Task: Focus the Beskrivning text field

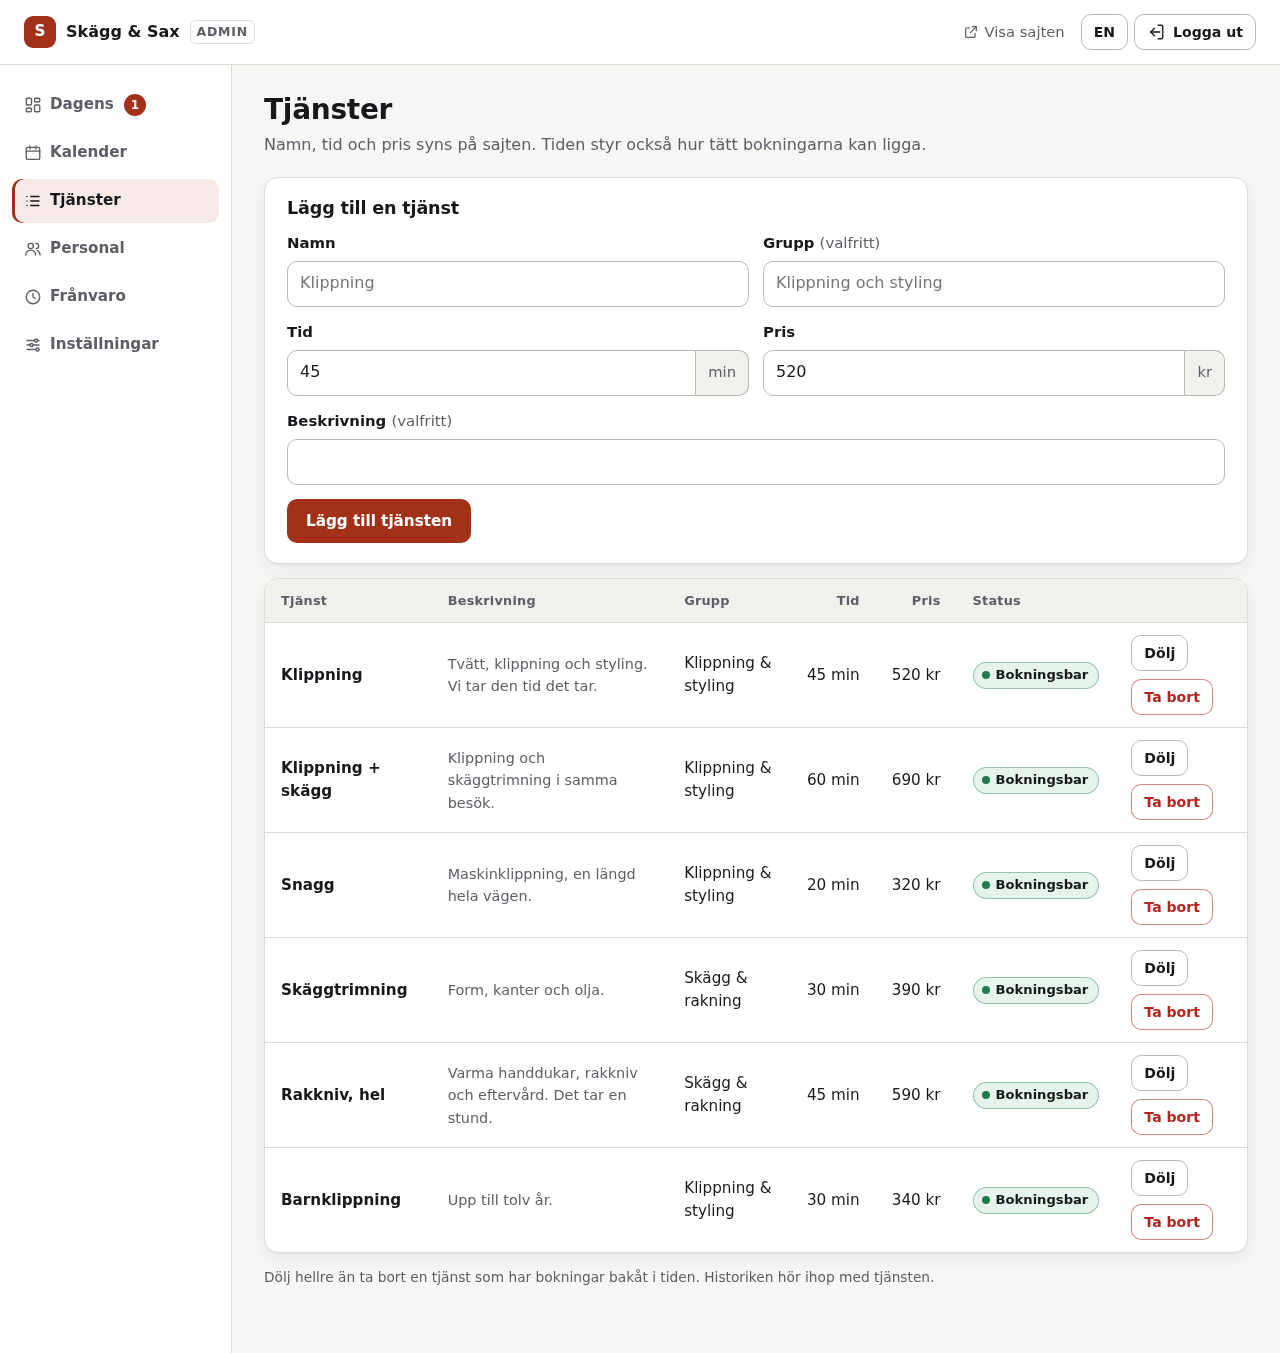Action: 756,462
